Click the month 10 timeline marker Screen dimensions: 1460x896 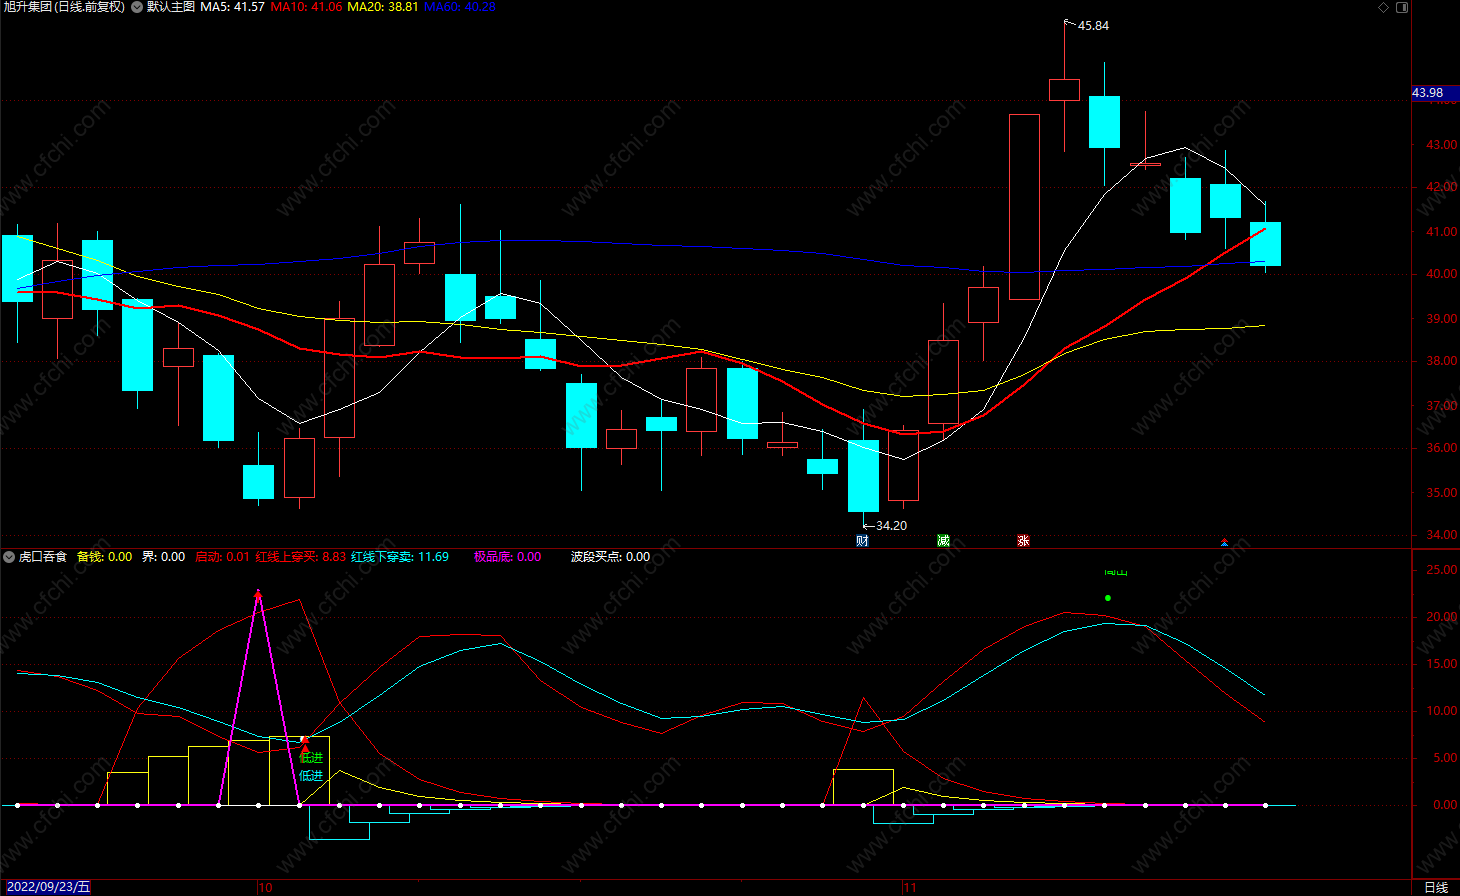(x=265, y=887)
